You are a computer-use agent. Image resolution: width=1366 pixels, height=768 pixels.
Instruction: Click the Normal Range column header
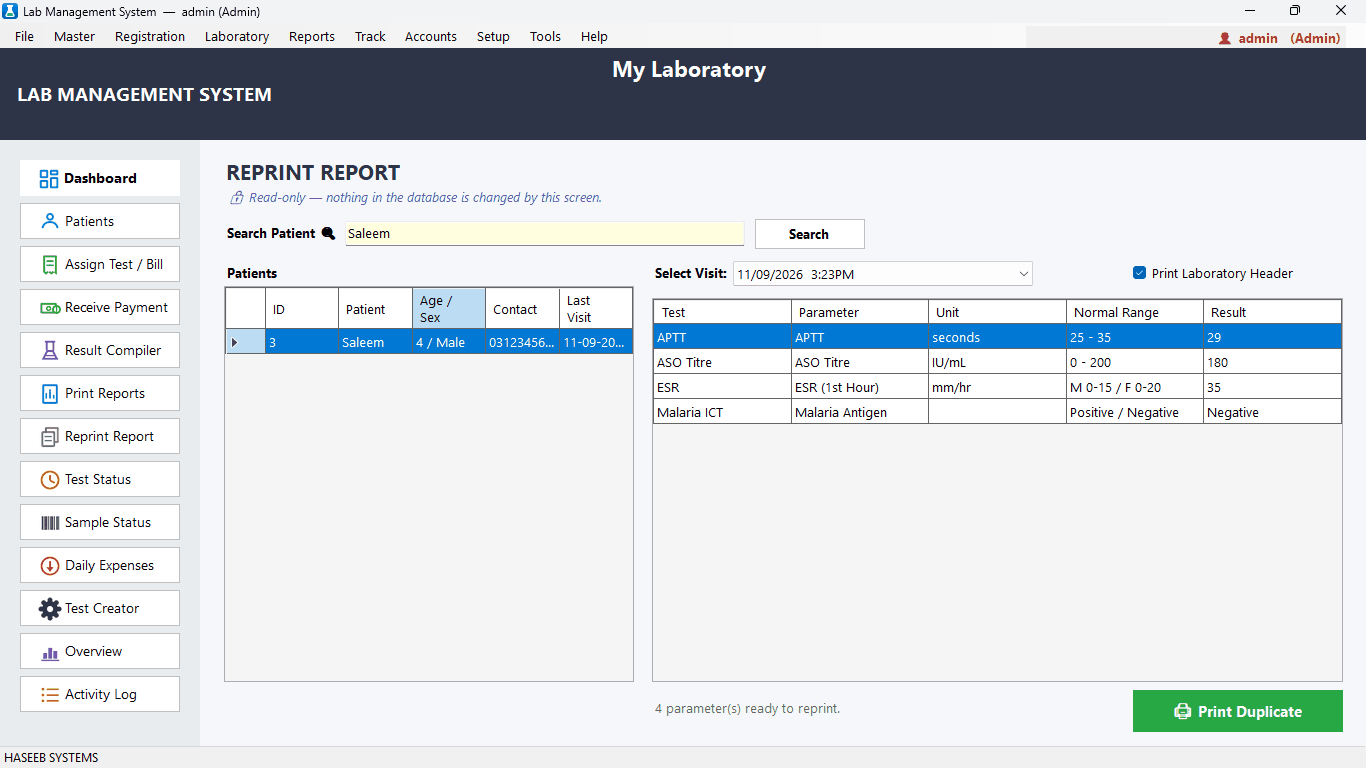1135,312
